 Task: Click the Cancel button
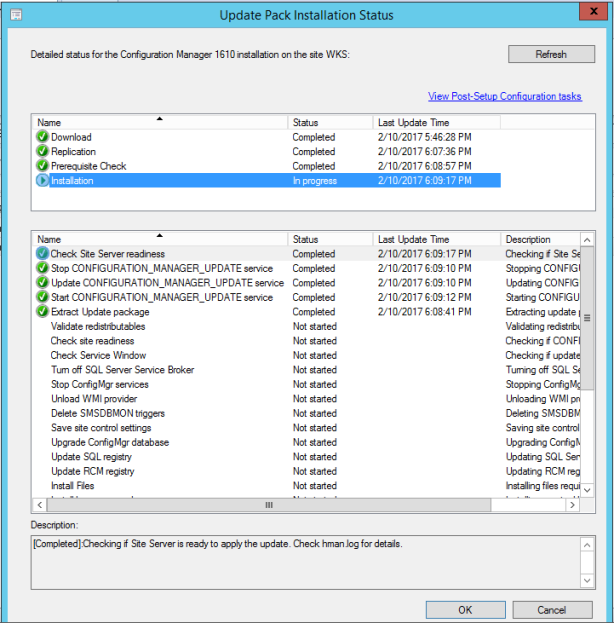(x=552, y=610)
